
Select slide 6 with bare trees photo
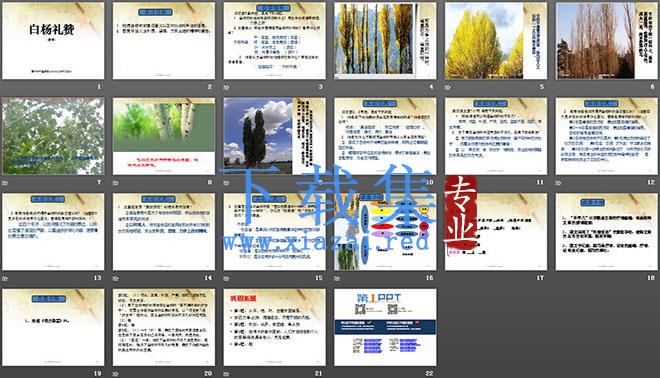[607, 41]
